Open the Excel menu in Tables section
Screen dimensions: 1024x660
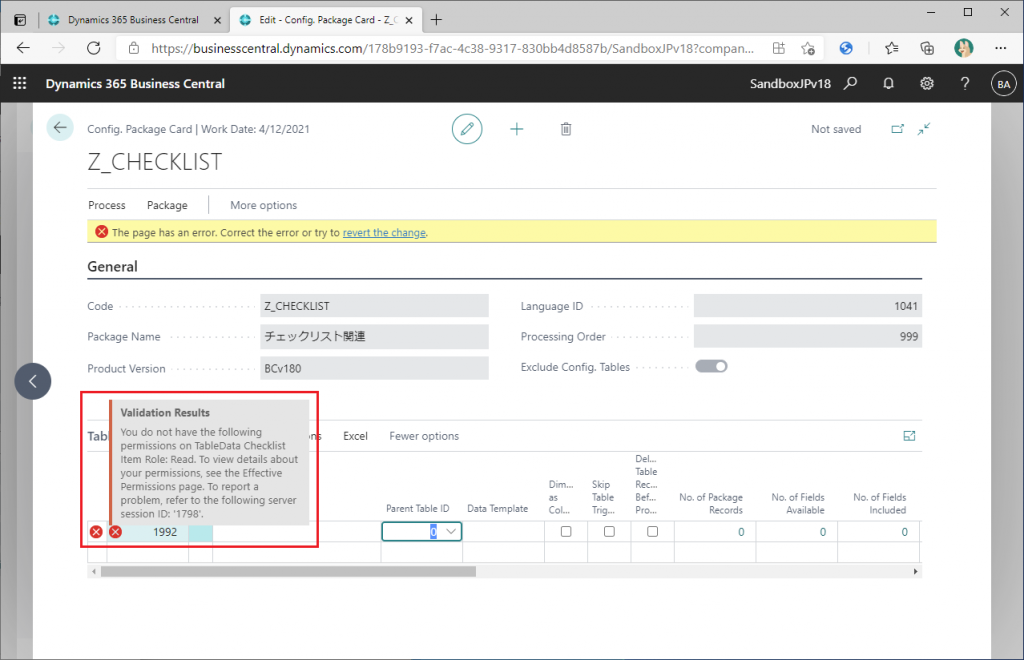(355, 436)
